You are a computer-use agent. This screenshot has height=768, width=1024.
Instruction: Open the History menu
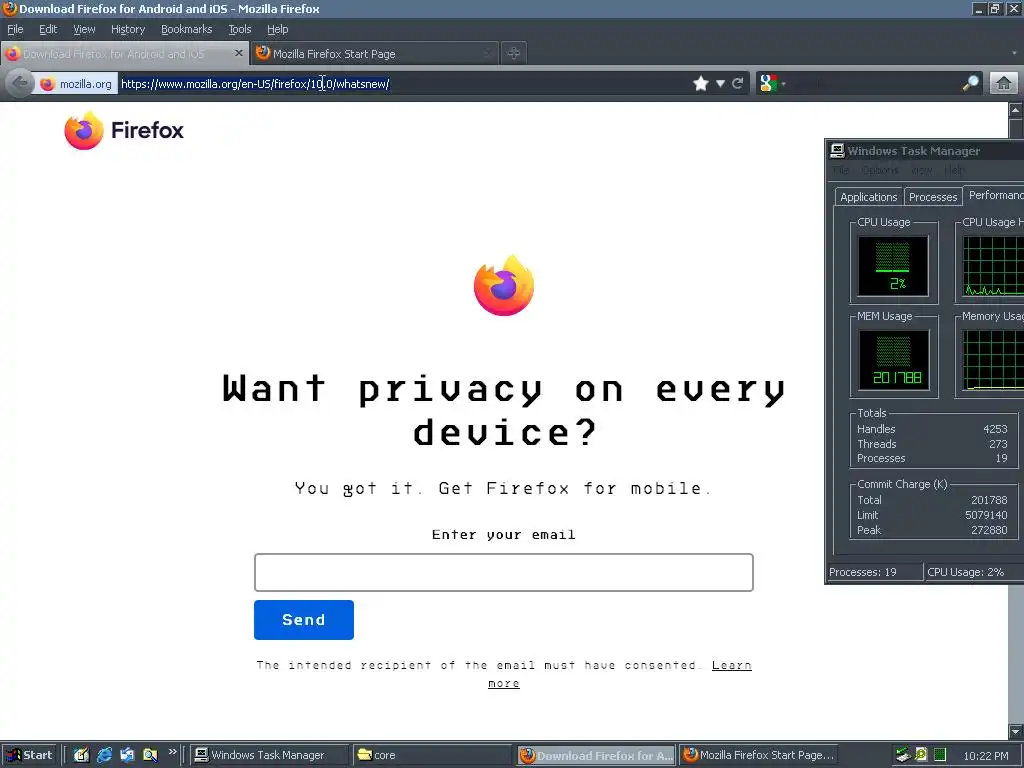pos(127,29)
